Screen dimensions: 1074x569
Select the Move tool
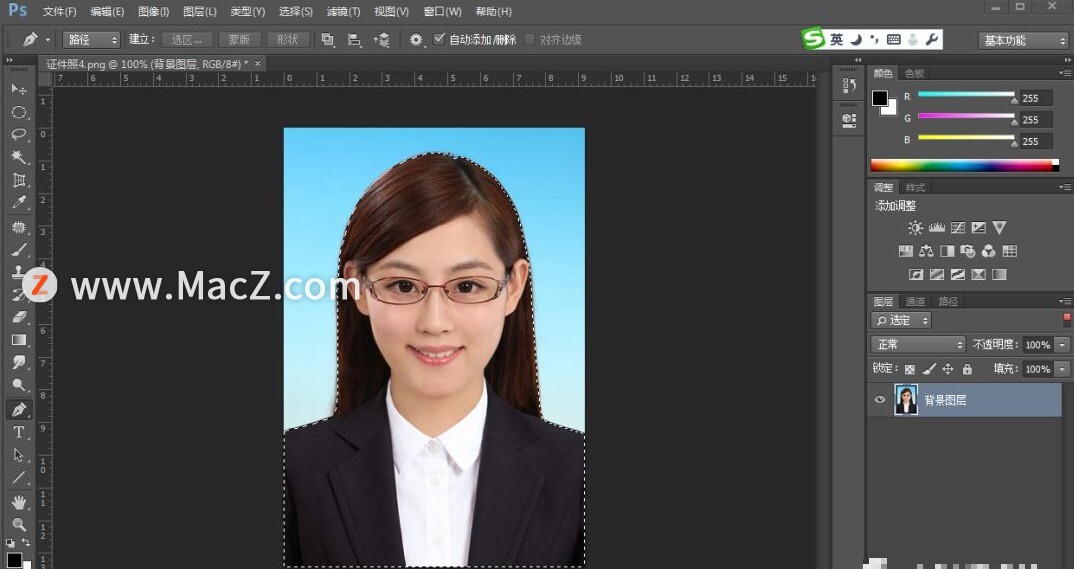tap(18, 89)
